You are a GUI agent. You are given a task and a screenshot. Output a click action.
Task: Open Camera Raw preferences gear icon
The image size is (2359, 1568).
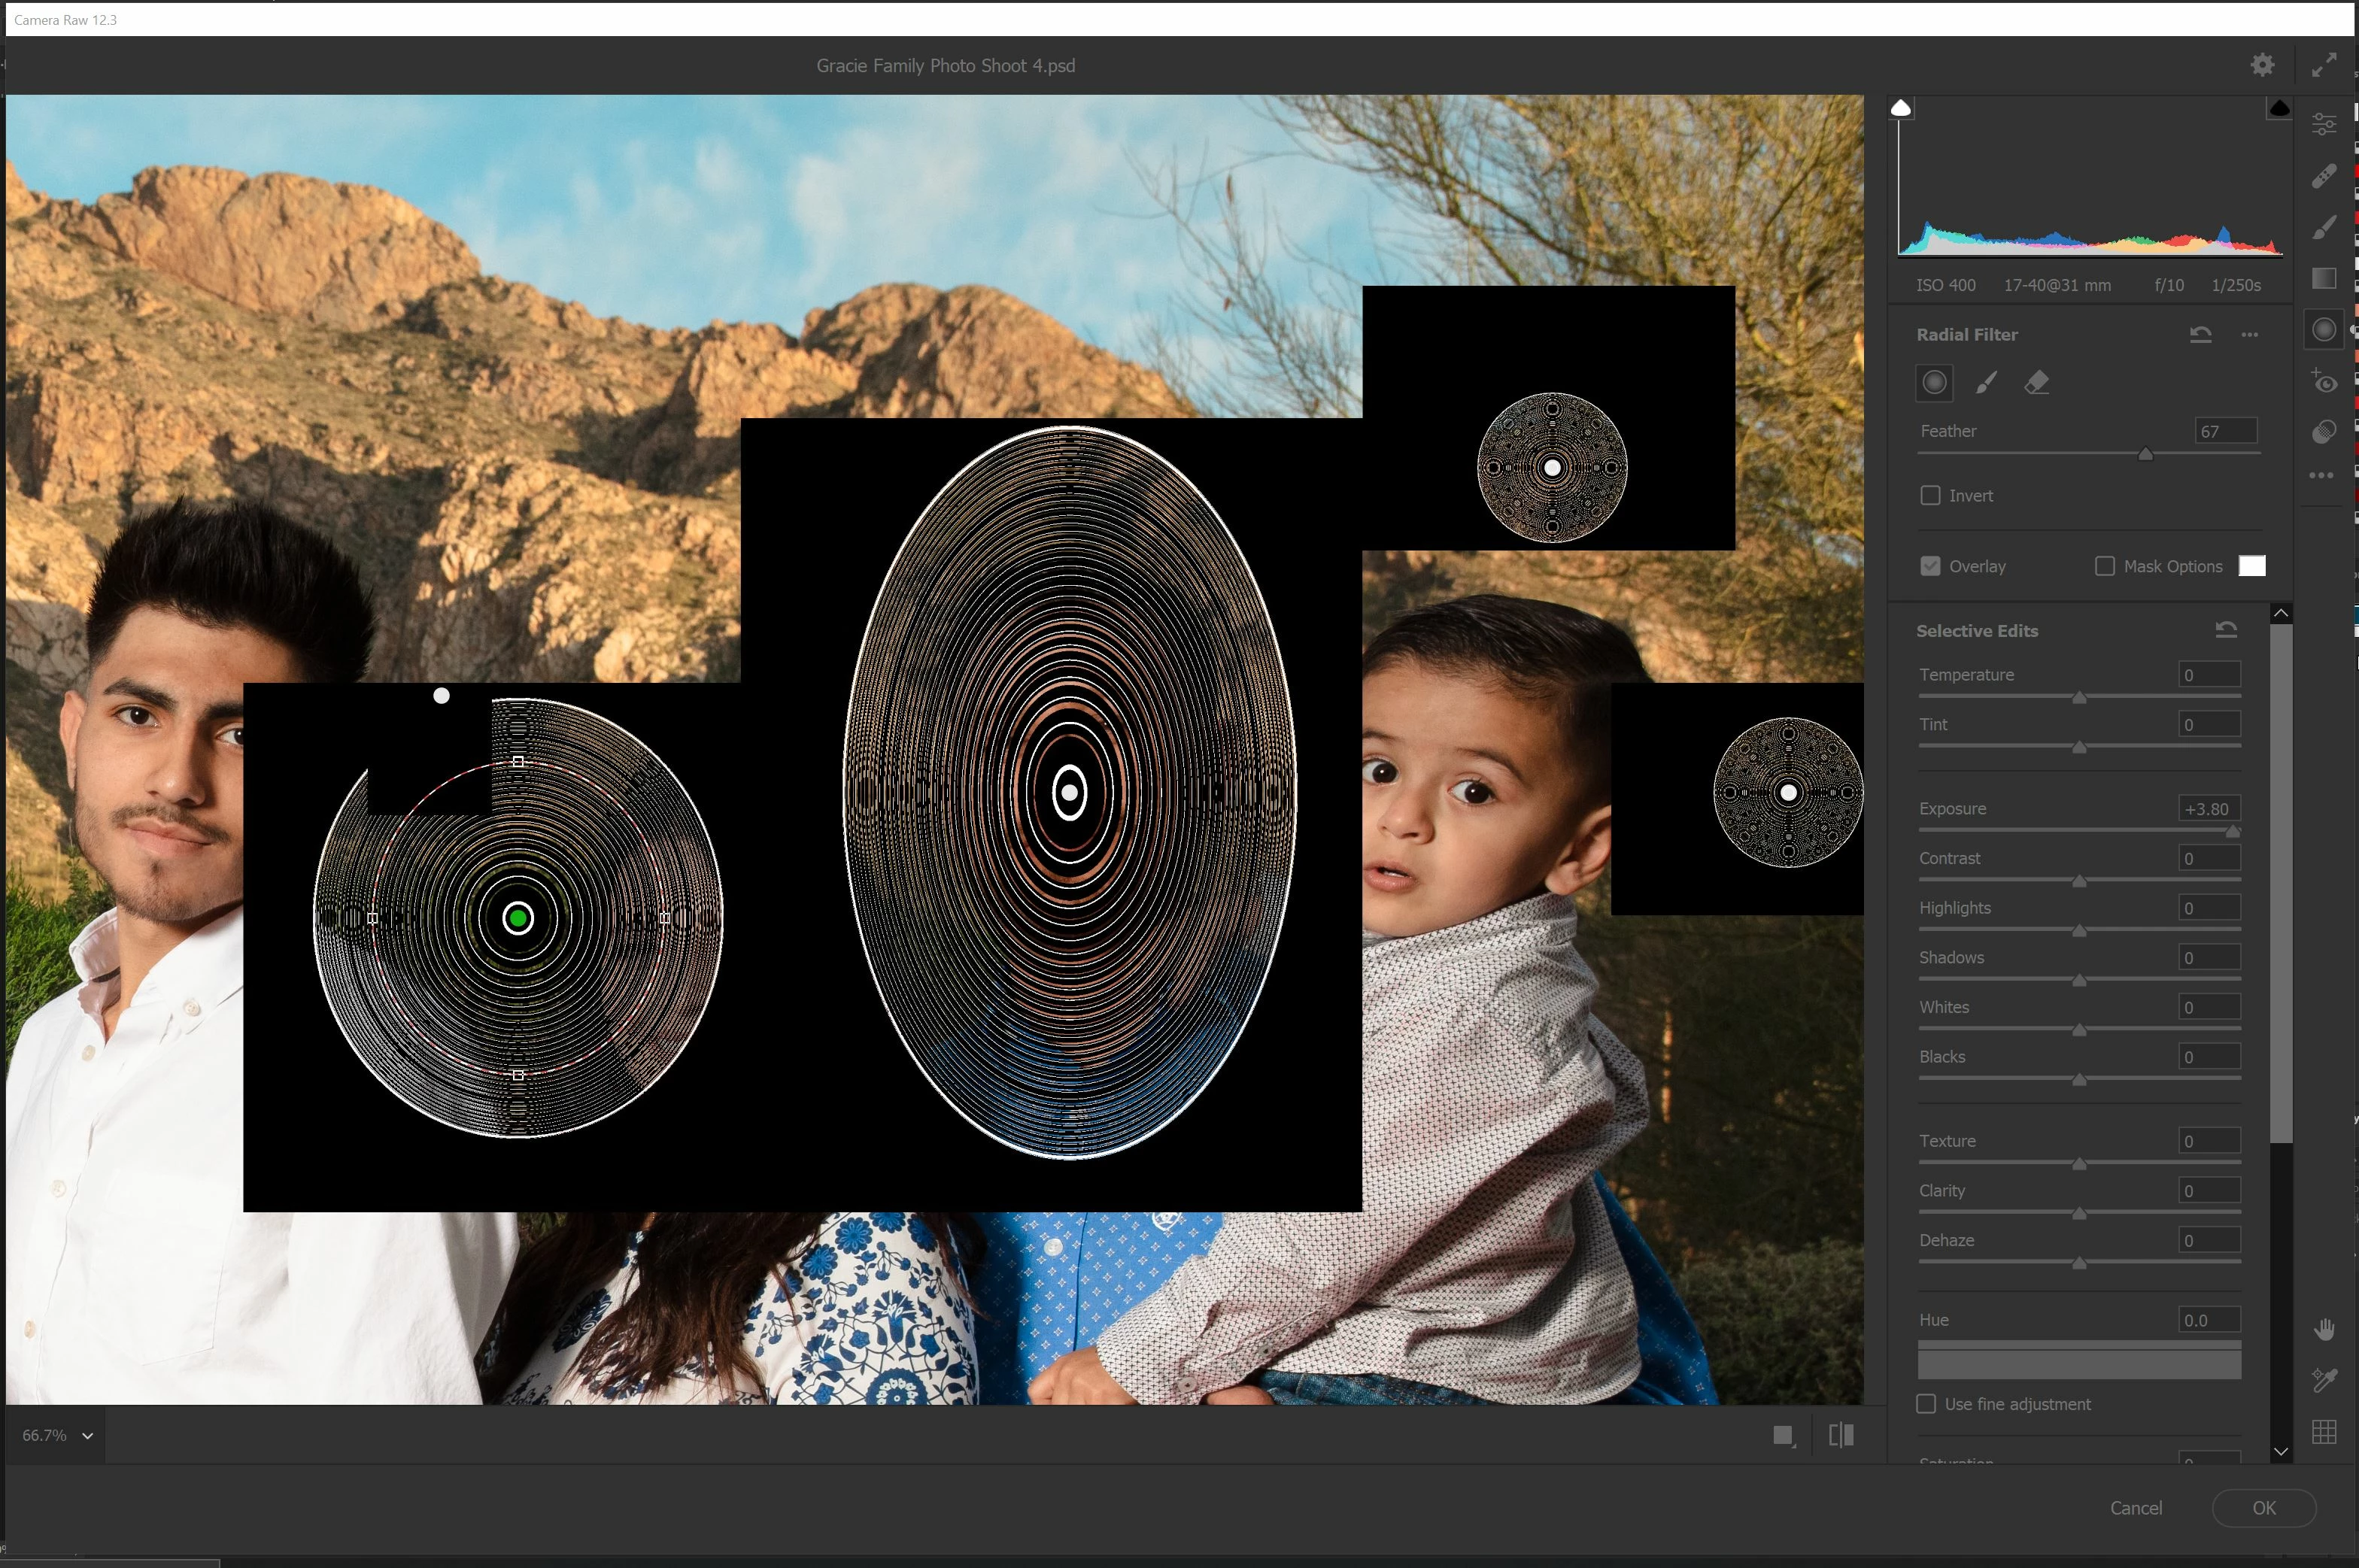(2262, 65)
